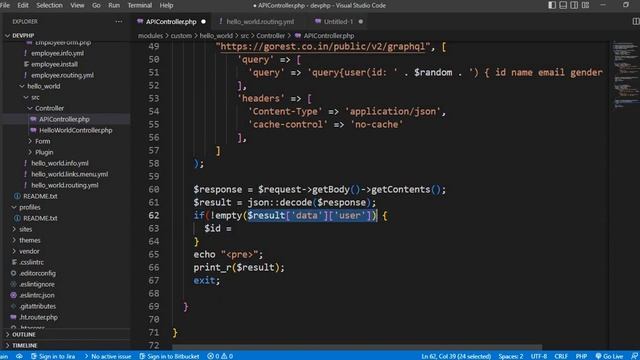Change Spaces: 2 indentation setting
Screen dimensions: 640x360
click(x=511, y=356)
